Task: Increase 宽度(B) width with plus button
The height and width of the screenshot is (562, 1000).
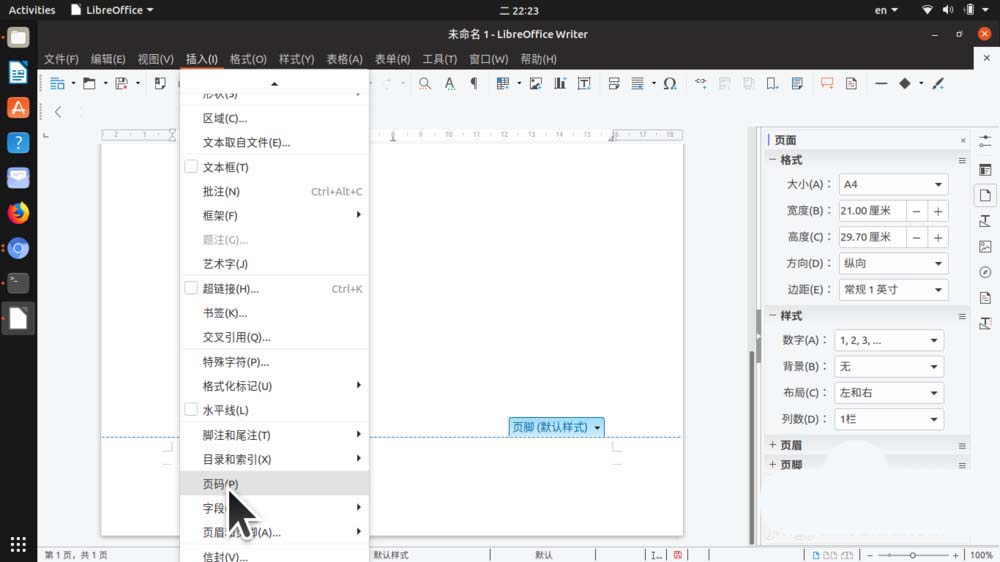Action: pyautogui.click(x=938, y=211)
